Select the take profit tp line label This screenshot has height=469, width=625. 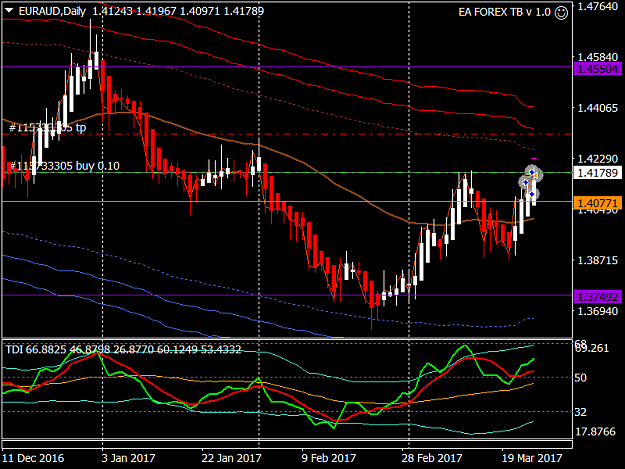47,128
